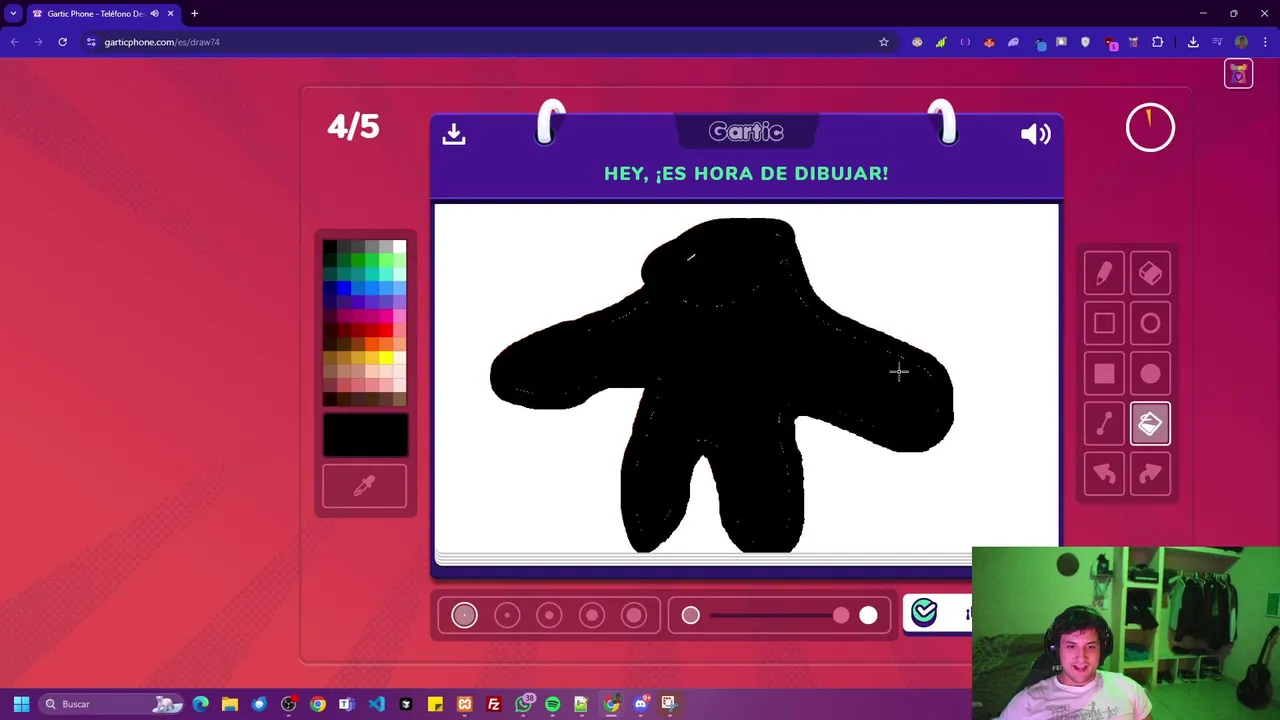Click the Gartic logo header
The width and height of the screenshot is (1280, 720).
(746, 132)
